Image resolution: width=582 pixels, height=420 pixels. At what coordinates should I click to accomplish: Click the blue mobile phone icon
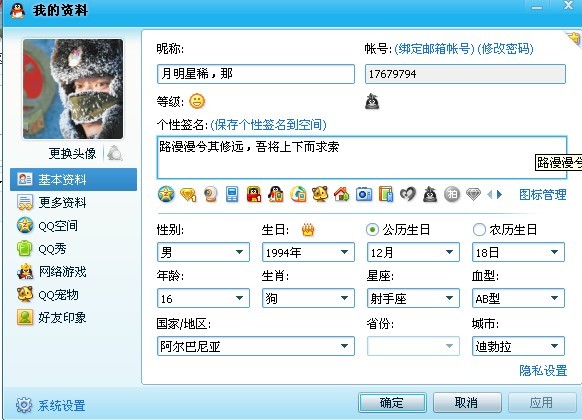coord(232,194)
